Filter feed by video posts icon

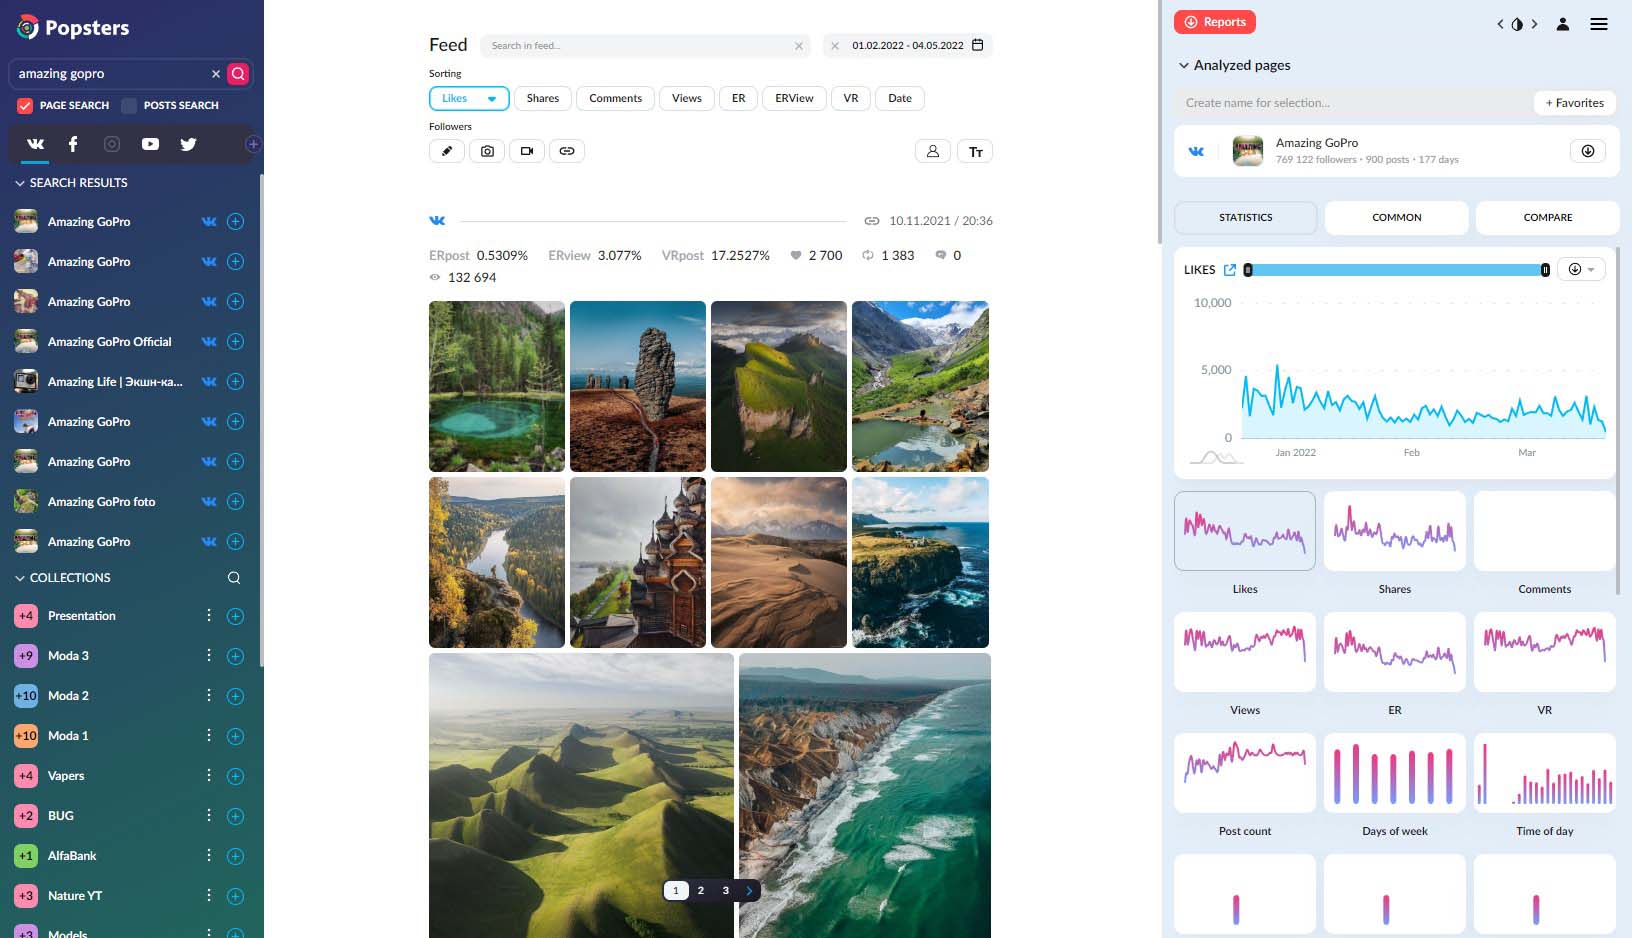coord(527,151)
